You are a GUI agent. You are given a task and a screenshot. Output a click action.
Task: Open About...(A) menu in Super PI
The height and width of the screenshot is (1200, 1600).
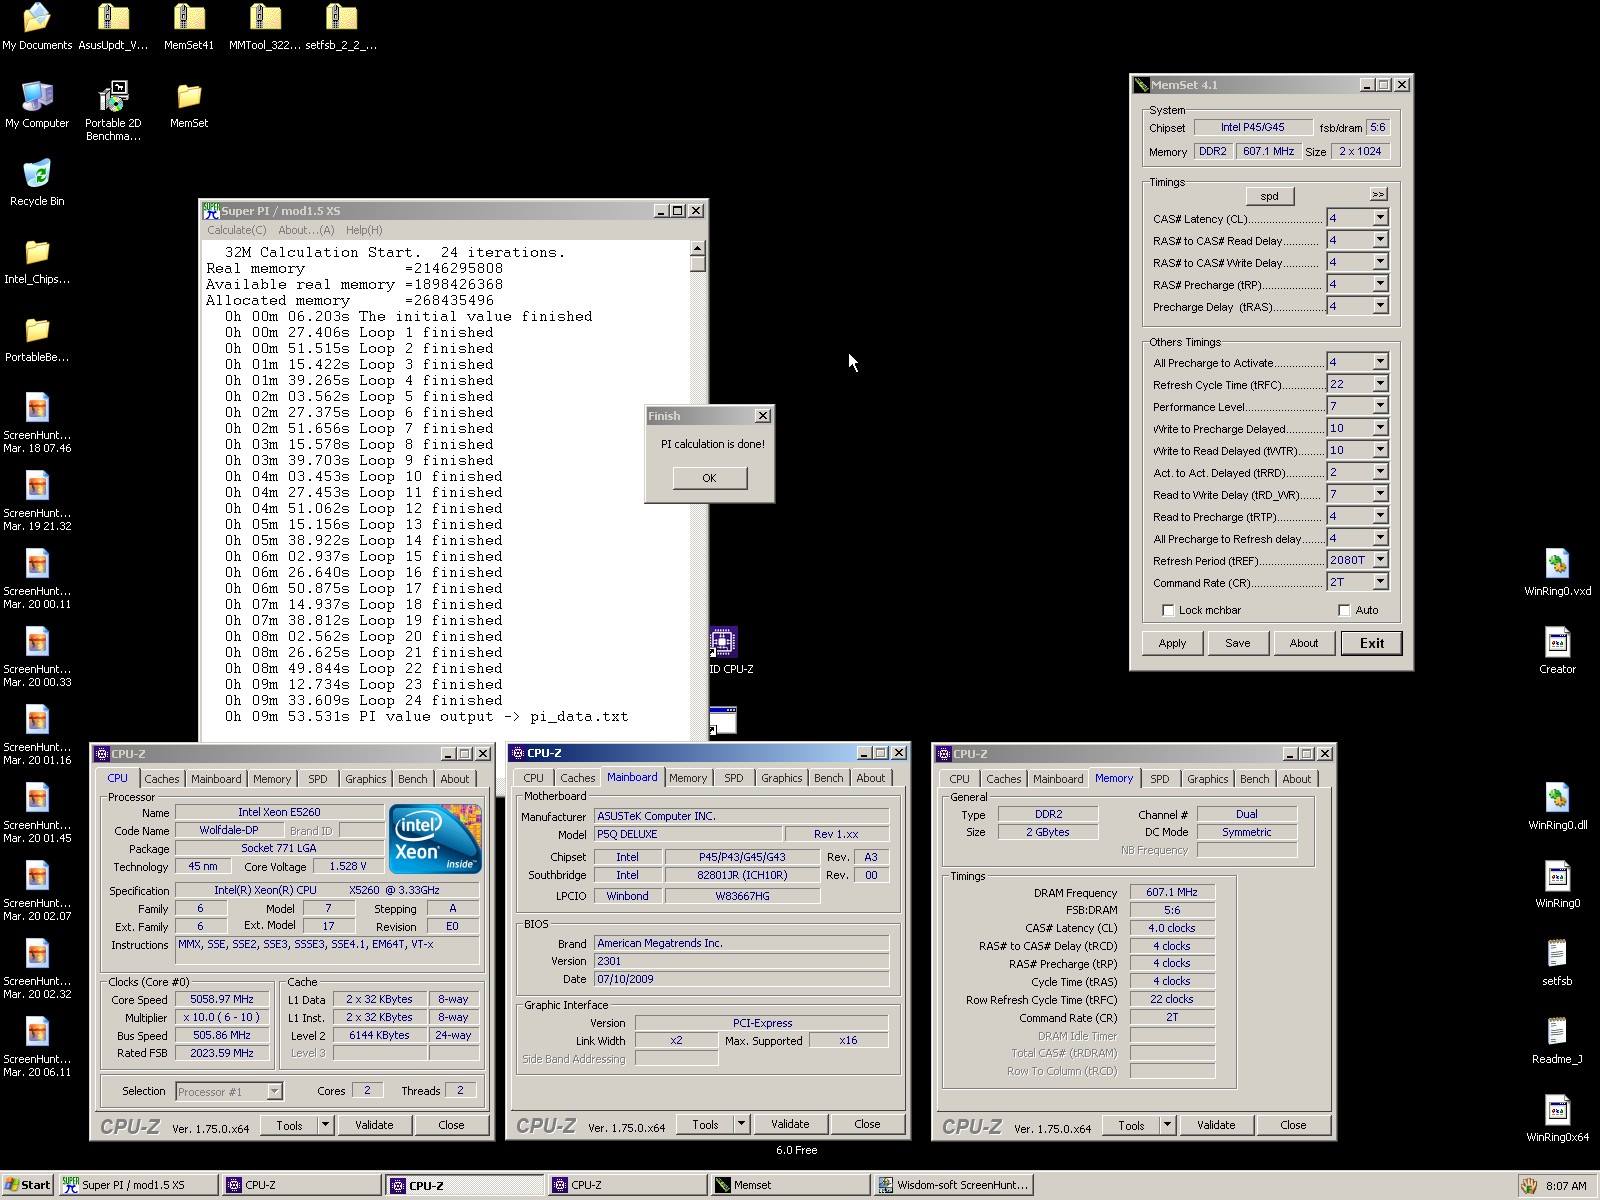coord(306,230)
